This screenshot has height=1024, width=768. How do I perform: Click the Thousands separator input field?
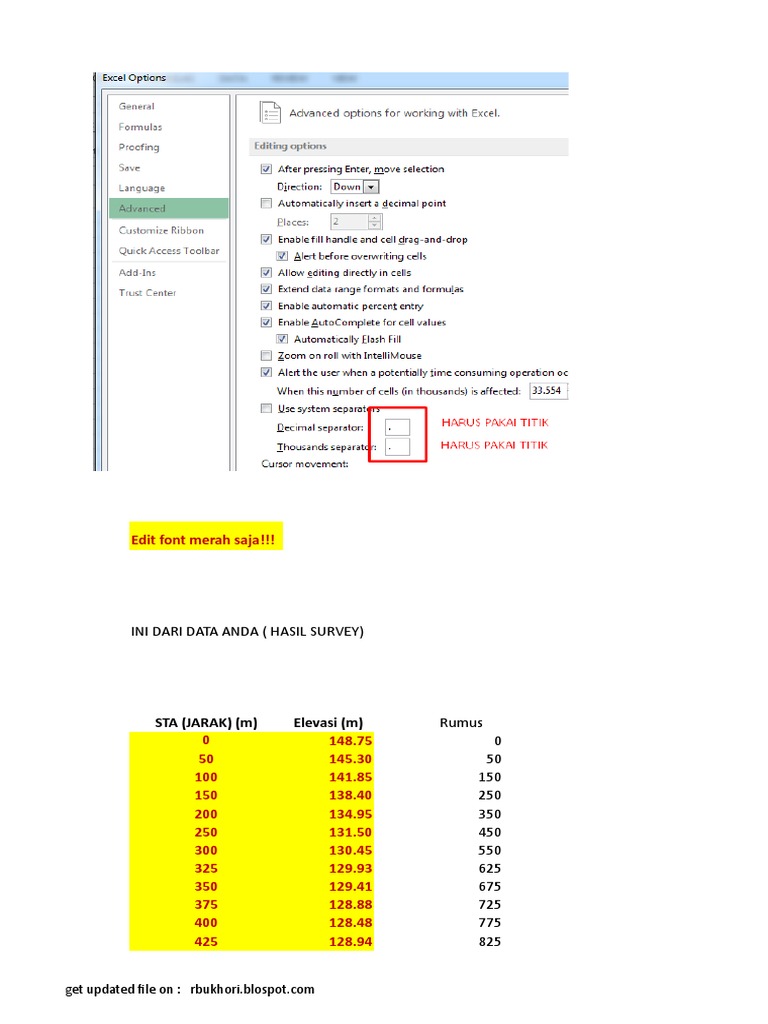pos(397,447)
